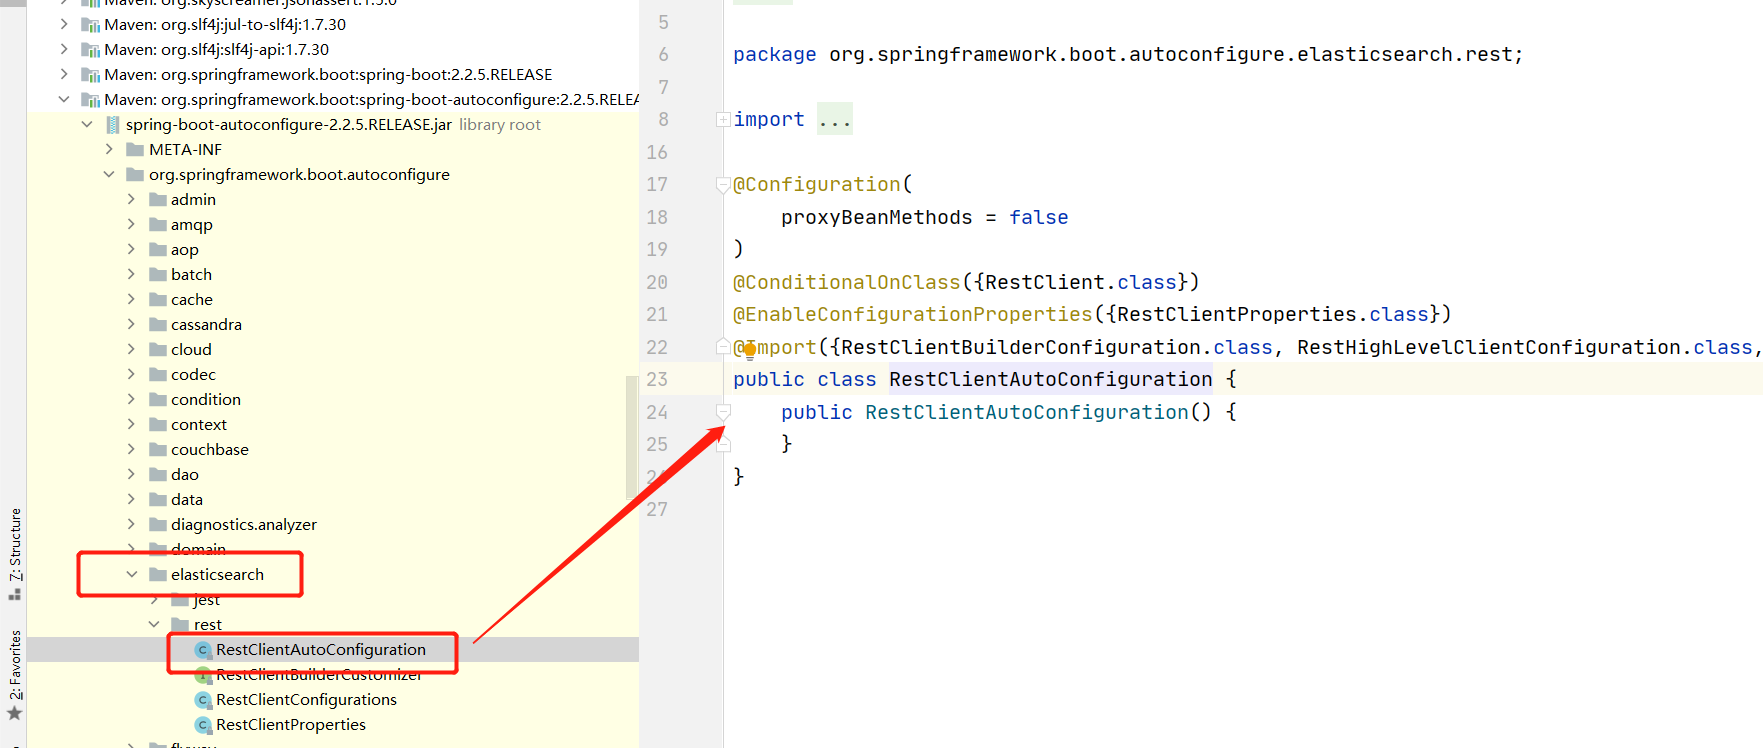Click the cache folder icon
1763x748 pixels.
click(x=157, y=300)
